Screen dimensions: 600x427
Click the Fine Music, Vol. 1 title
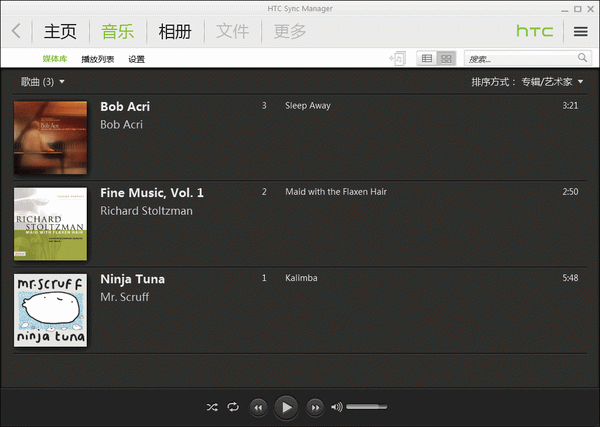(152, 193)
